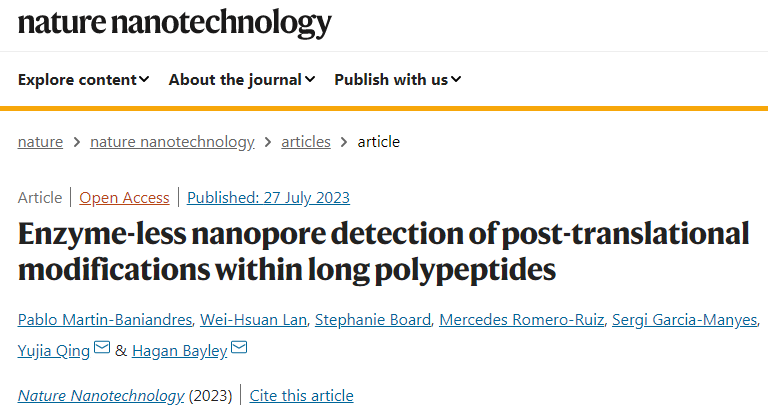
Task: Click Cite this article
Action: coord(301,396)
